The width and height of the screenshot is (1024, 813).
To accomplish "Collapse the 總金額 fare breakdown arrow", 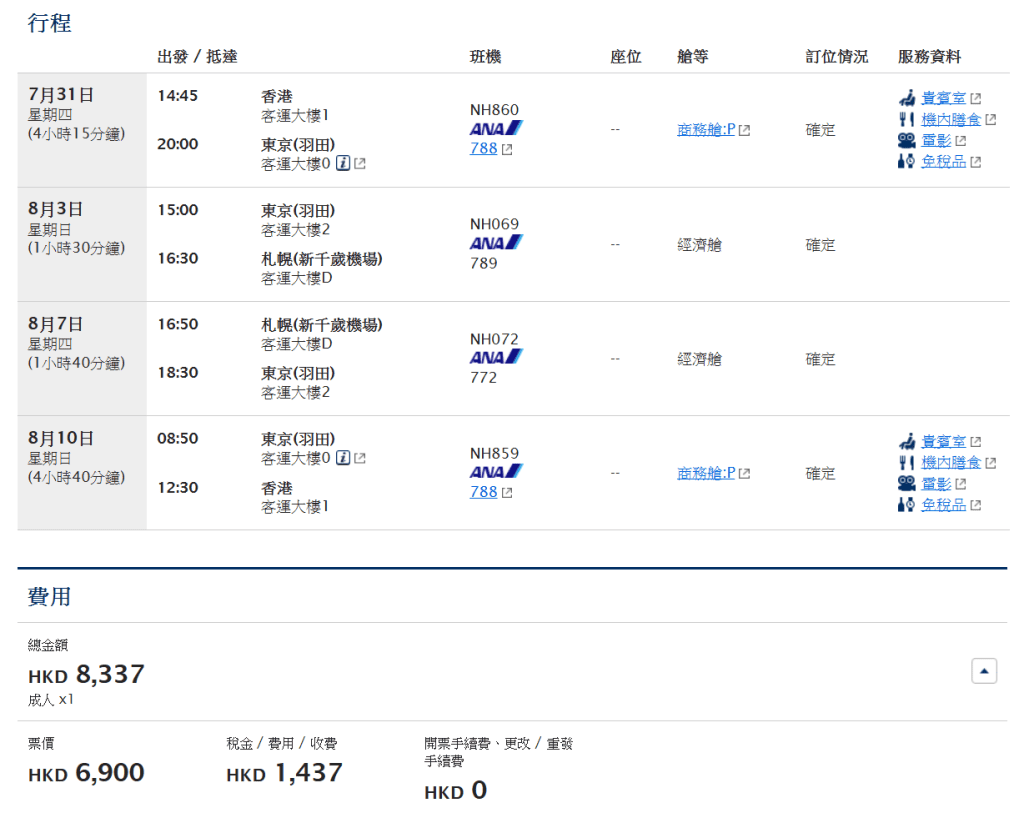I will [984, 672].
